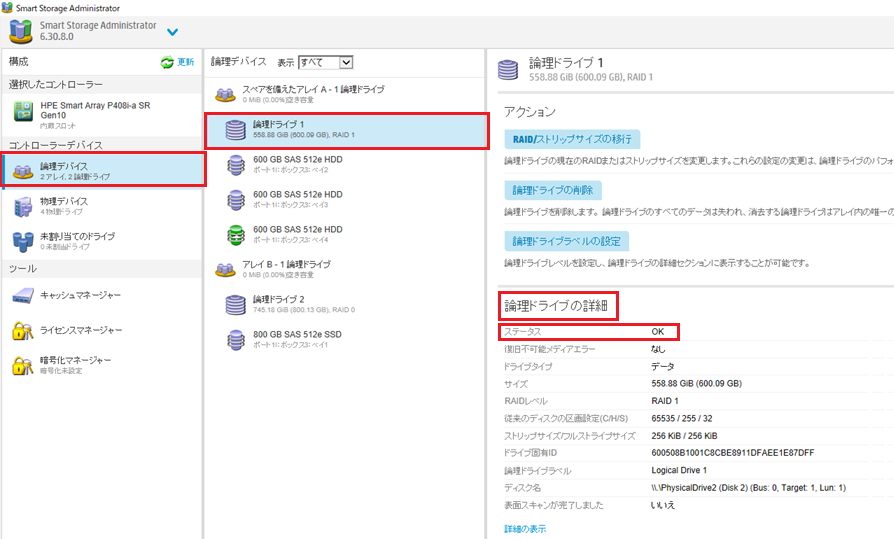Click the 物理デバイス sidebar icon
The image size is (894, 539).
point(23,206)
